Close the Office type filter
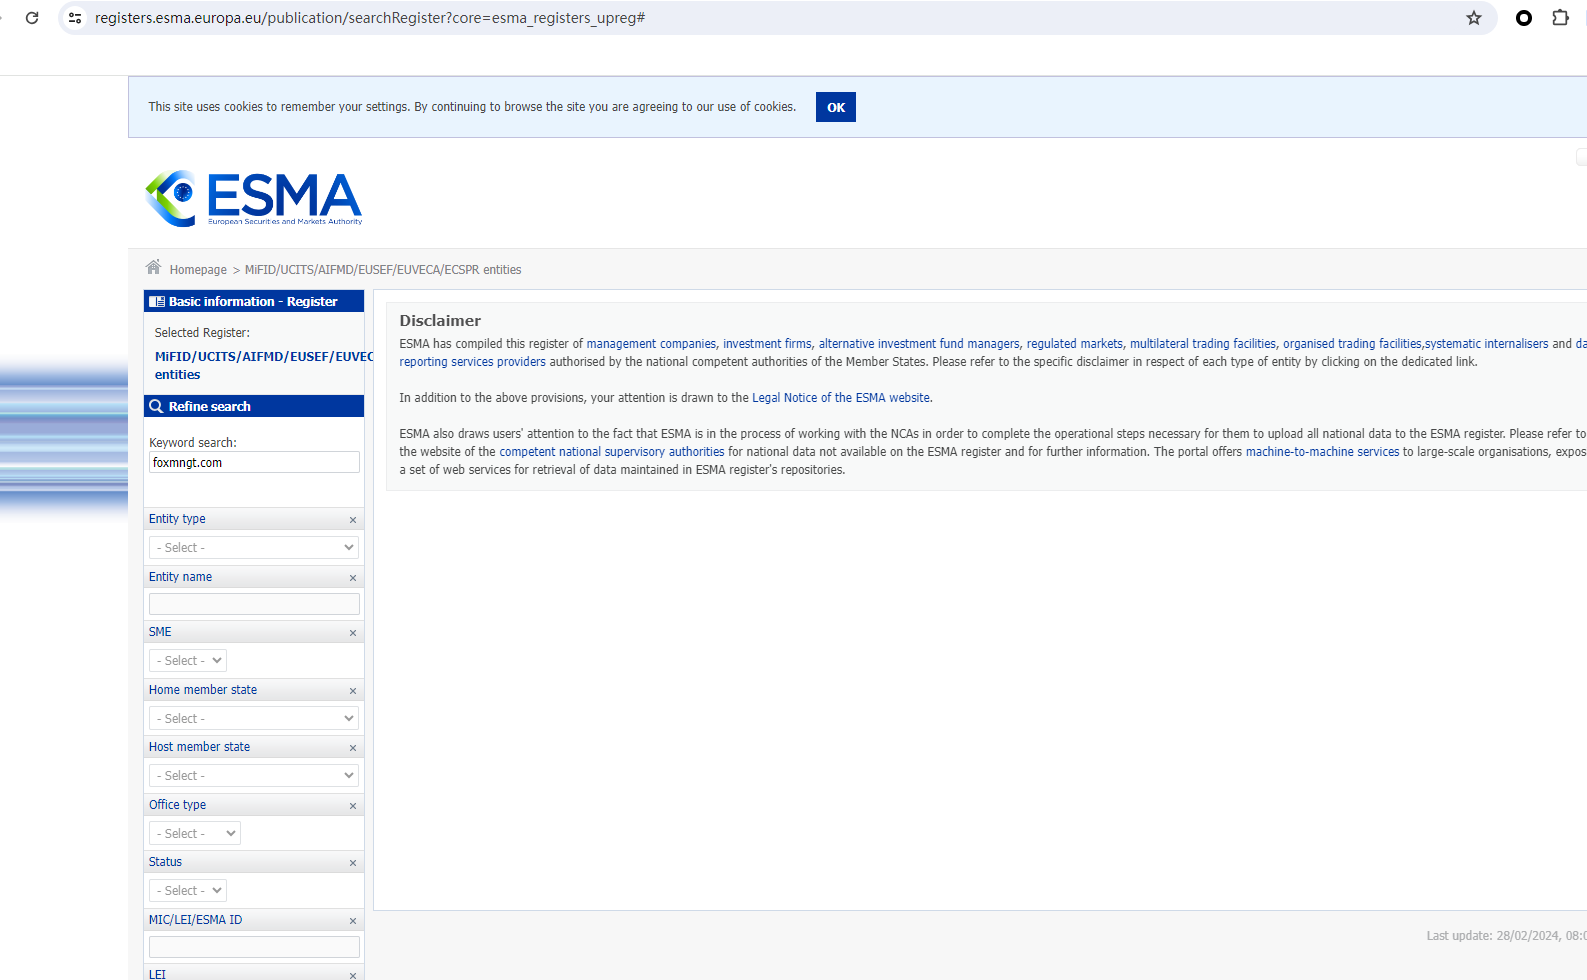Image resolution: width=1587 pixels, height=980 pixels. [352, 806]
